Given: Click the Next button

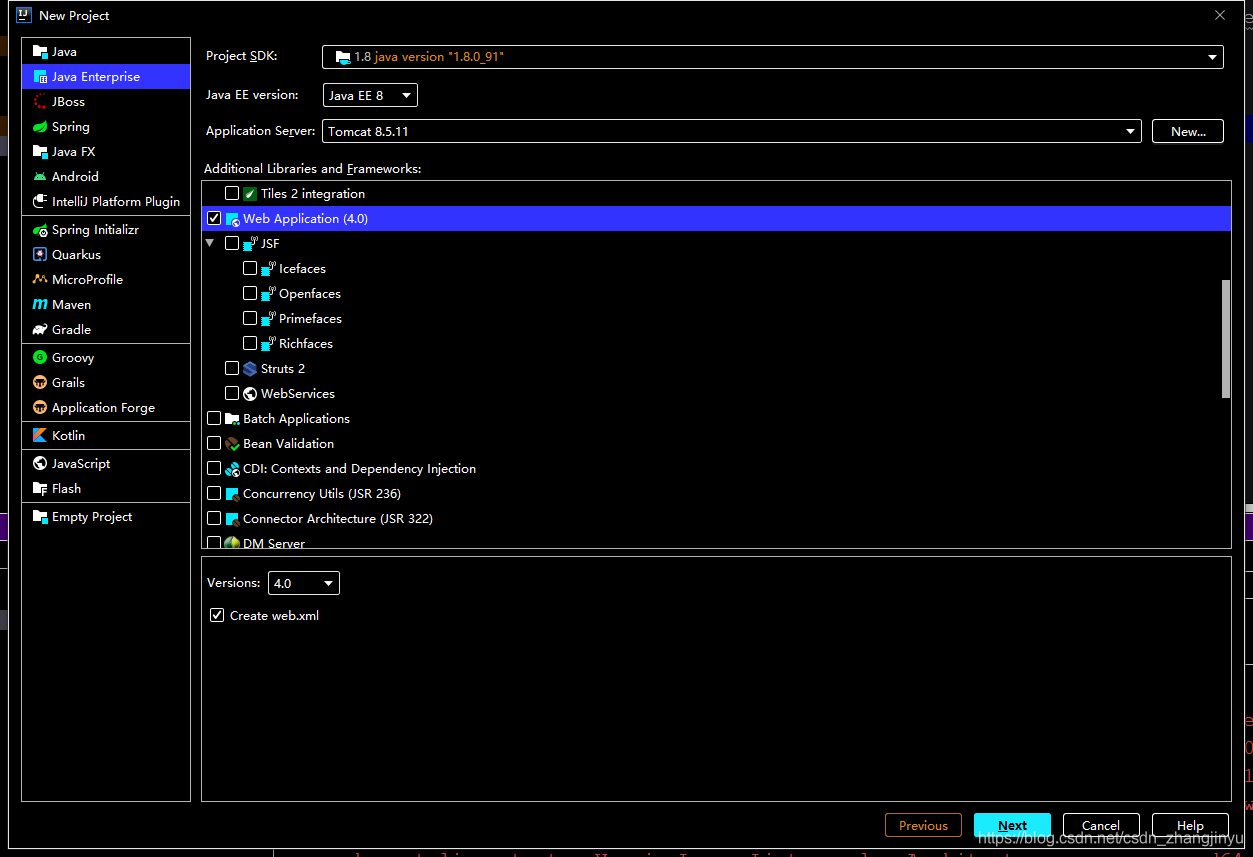Looking at the screenshot, I should [1012, 825].
